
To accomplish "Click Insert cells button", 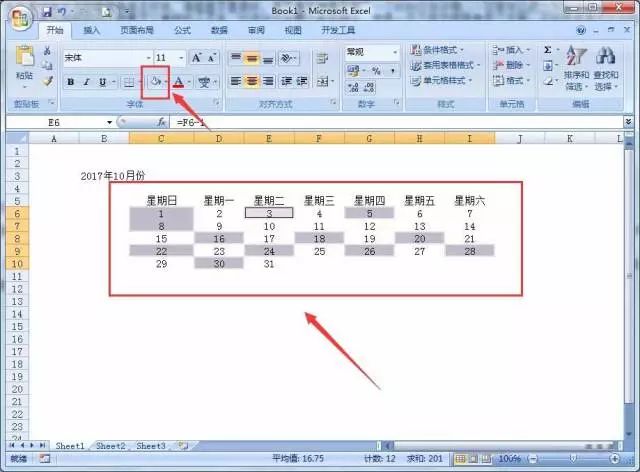I will point(511,50).
